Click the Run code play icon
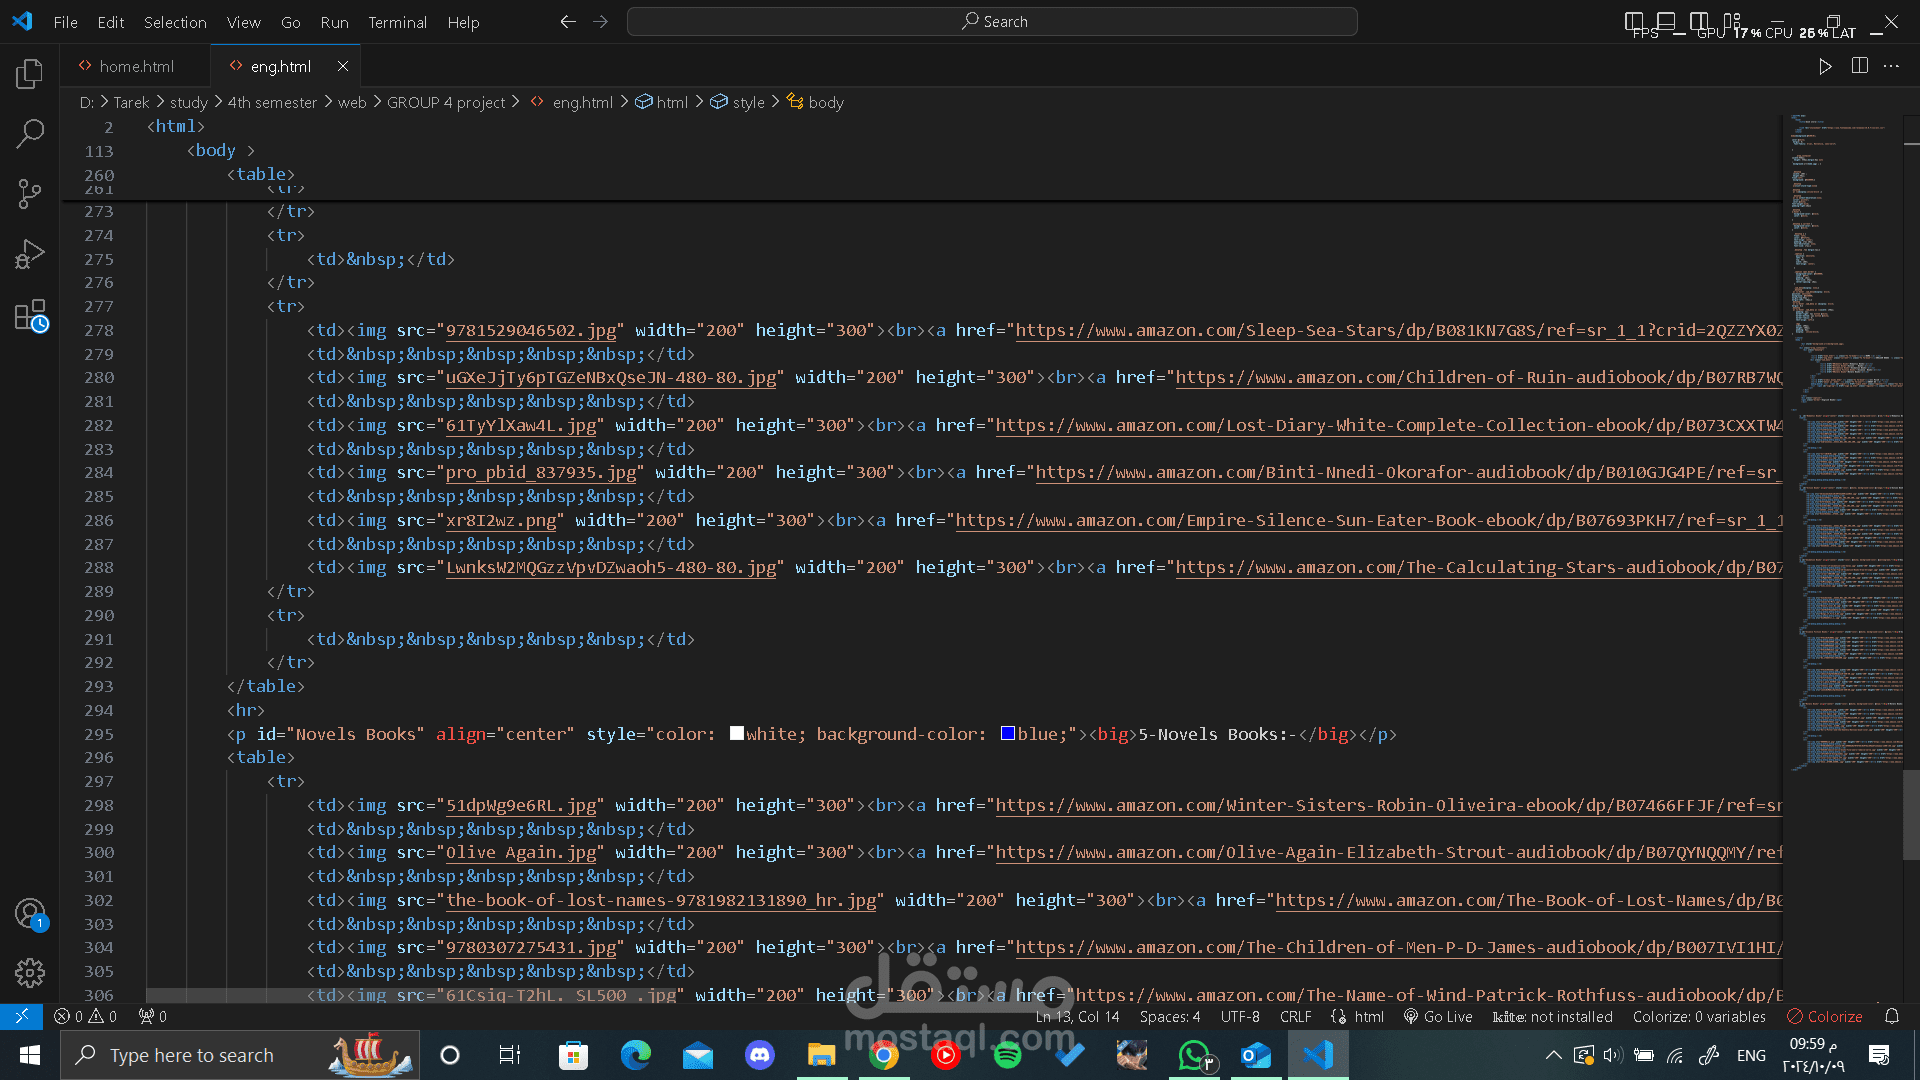This screenshot has width=1920, height=1080. 1825,66
